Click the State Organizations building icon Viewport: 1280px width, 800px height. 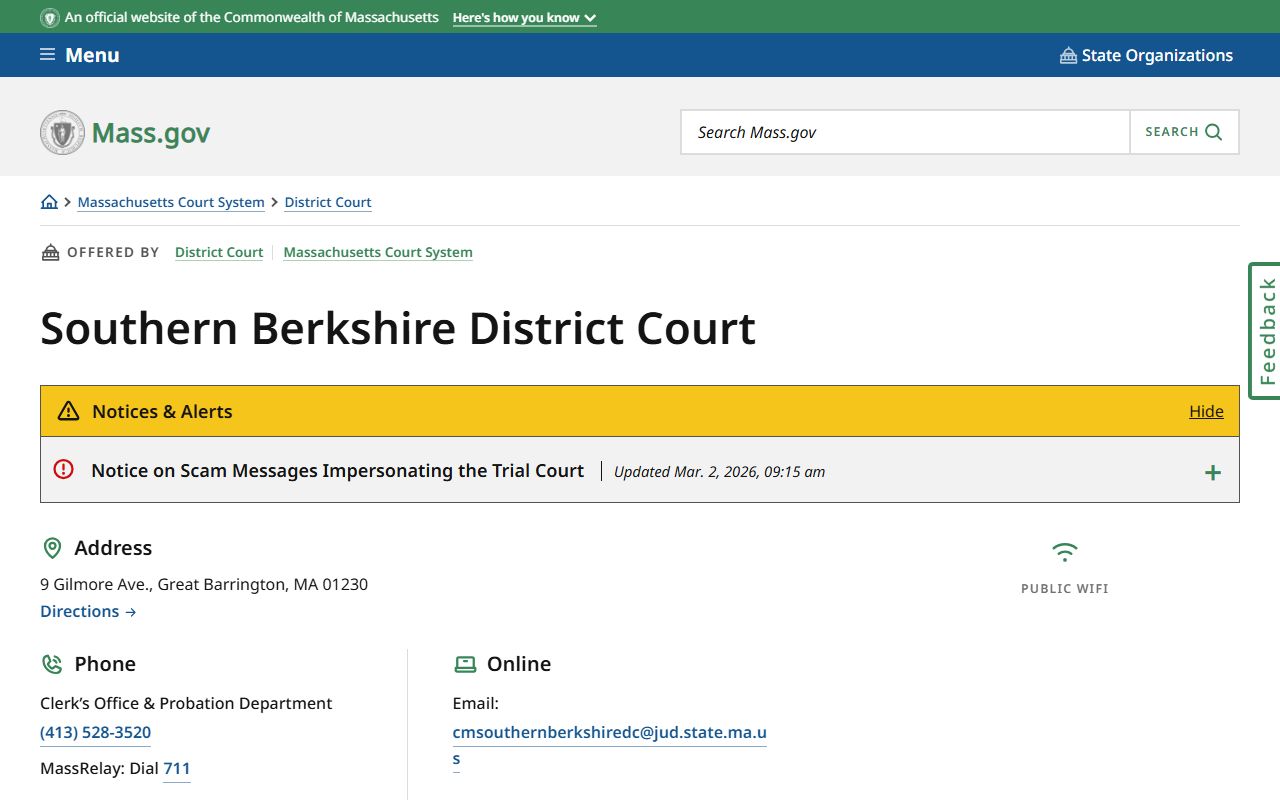coord(1068,56)
